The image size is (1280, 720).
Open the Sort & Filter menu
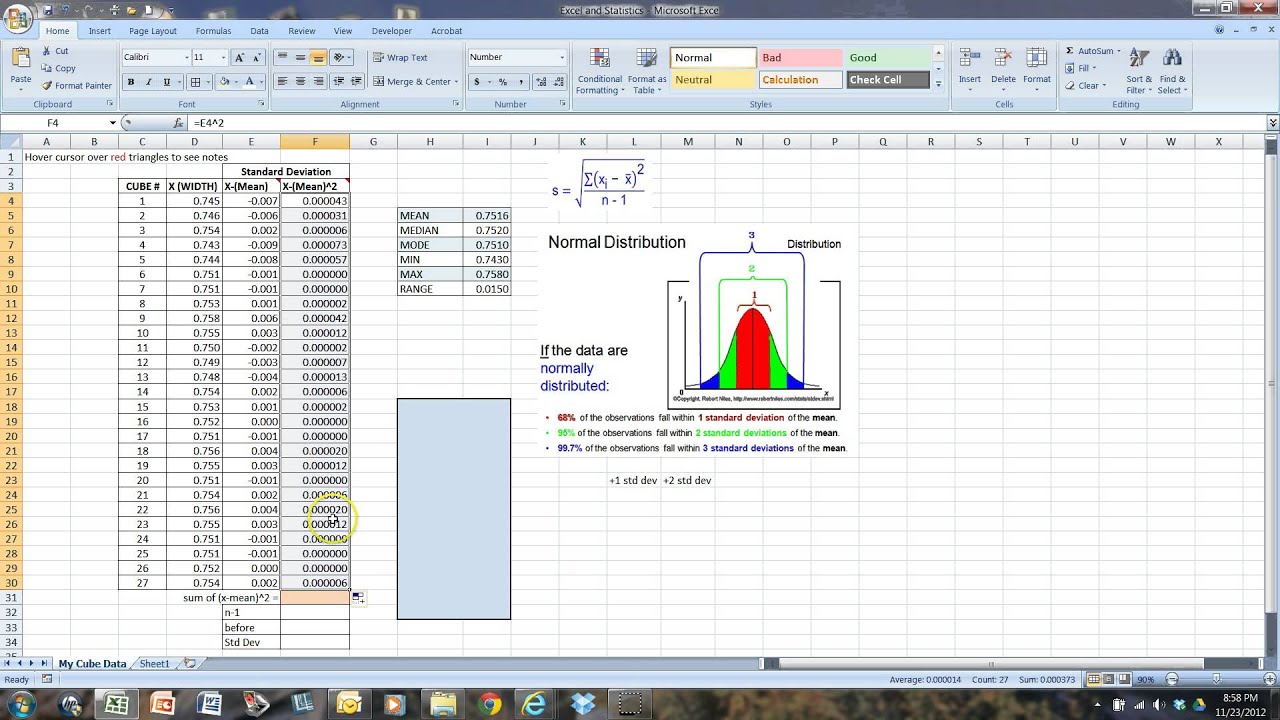1139,72
